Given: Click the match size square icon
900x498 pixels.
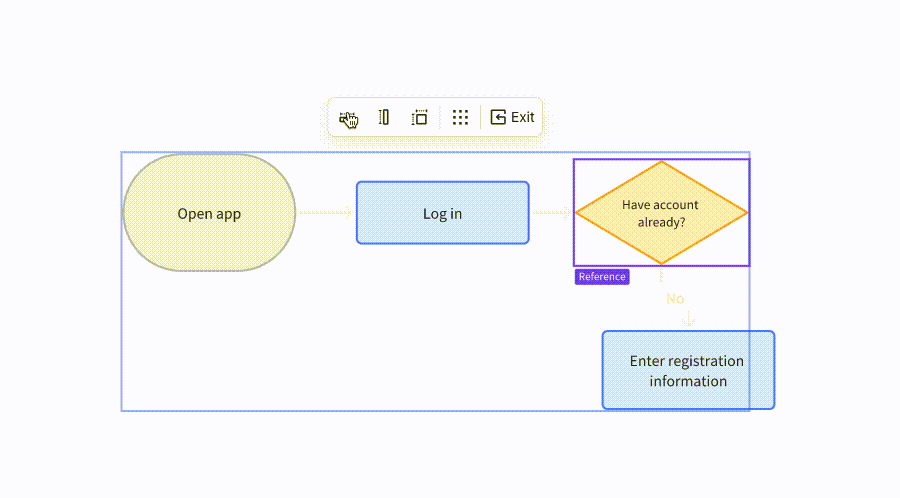Looking at the screenshot, I should pos(420,117).
